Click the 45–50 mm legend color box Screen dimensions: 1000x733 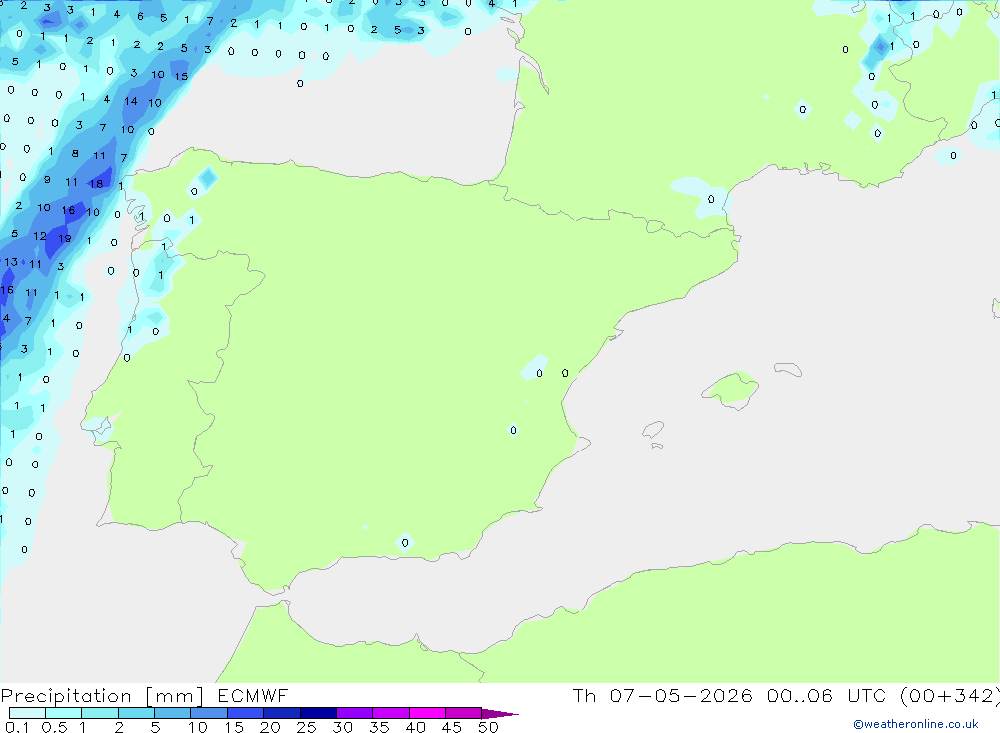pyautogui.click(x=464, y=713)
